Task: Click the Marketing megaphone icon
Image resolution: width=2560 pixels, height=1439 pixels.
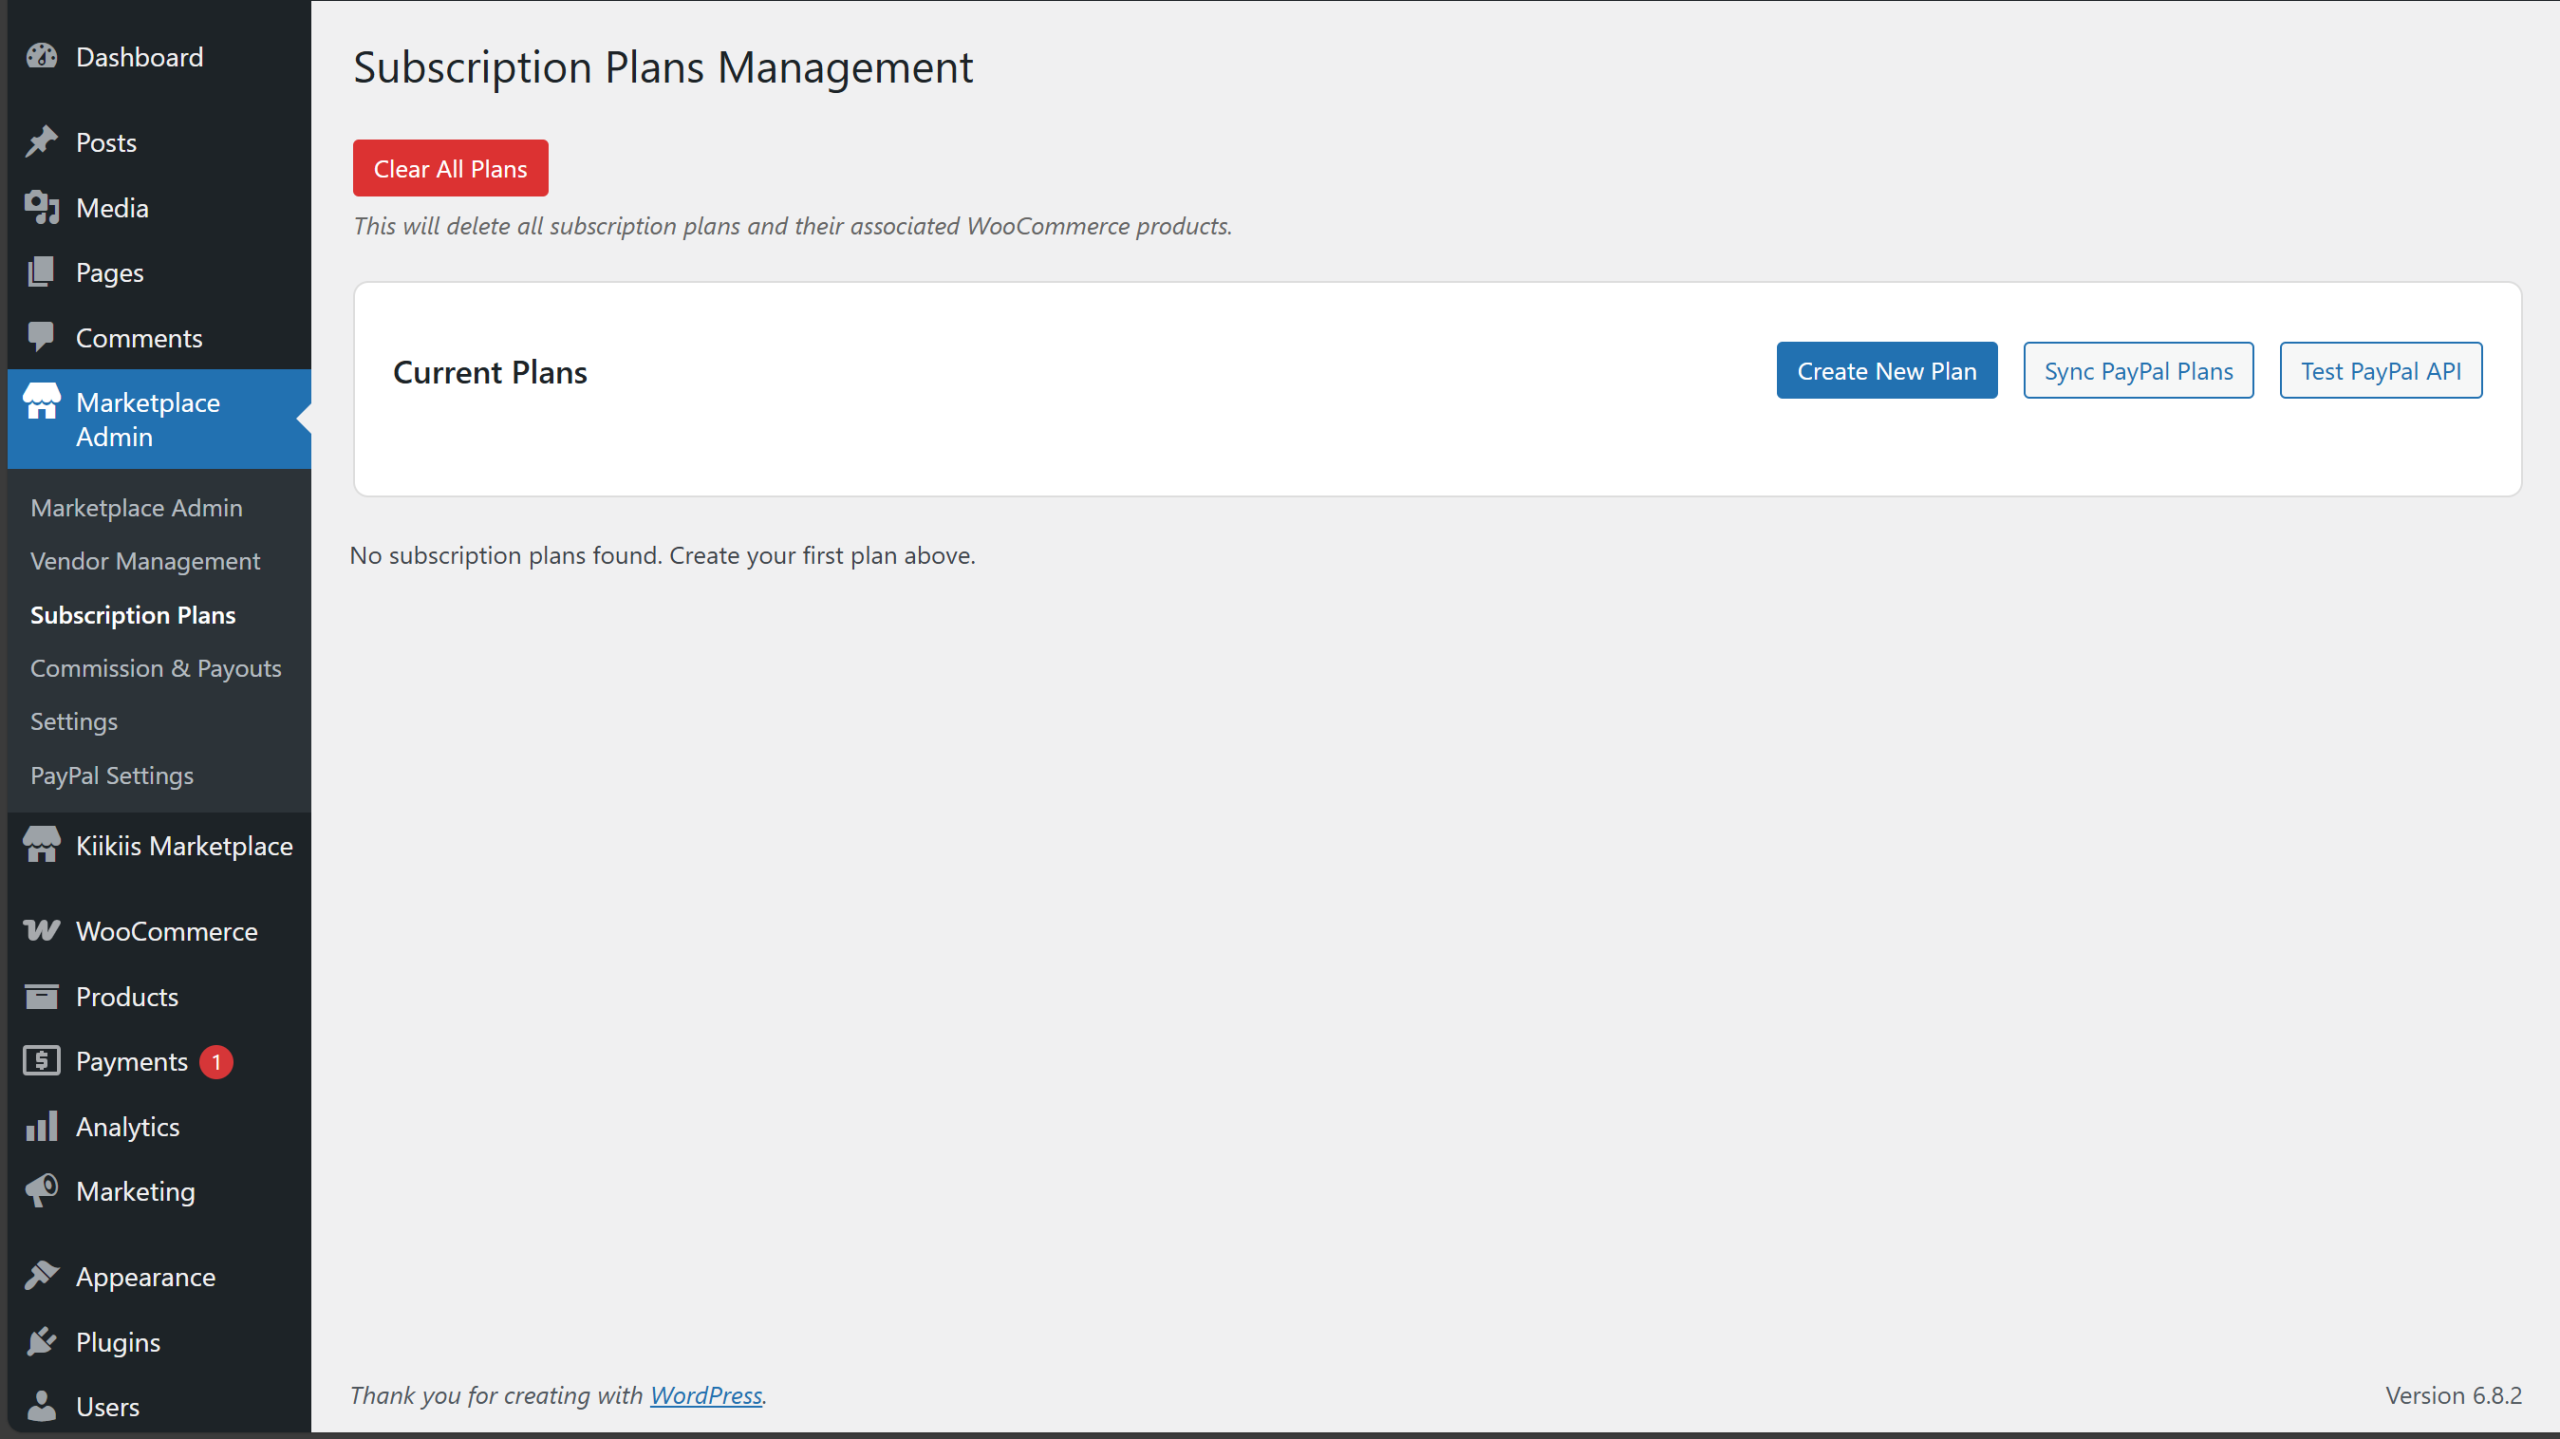Action: coord(41,1191)
